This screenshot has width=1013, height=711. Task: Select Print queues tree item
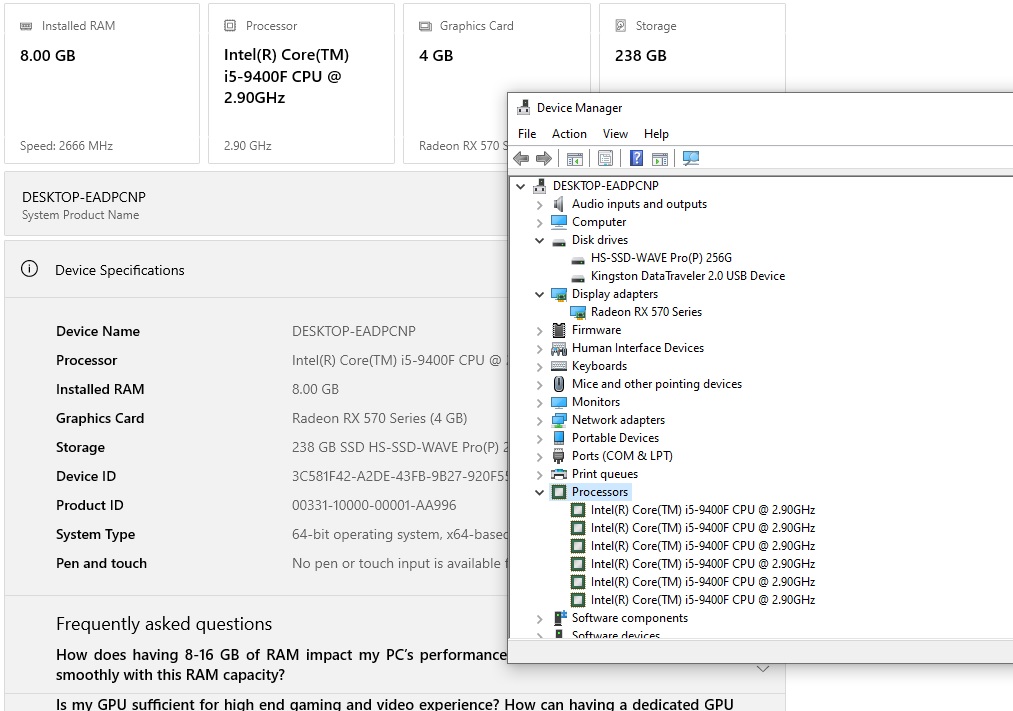605,474
